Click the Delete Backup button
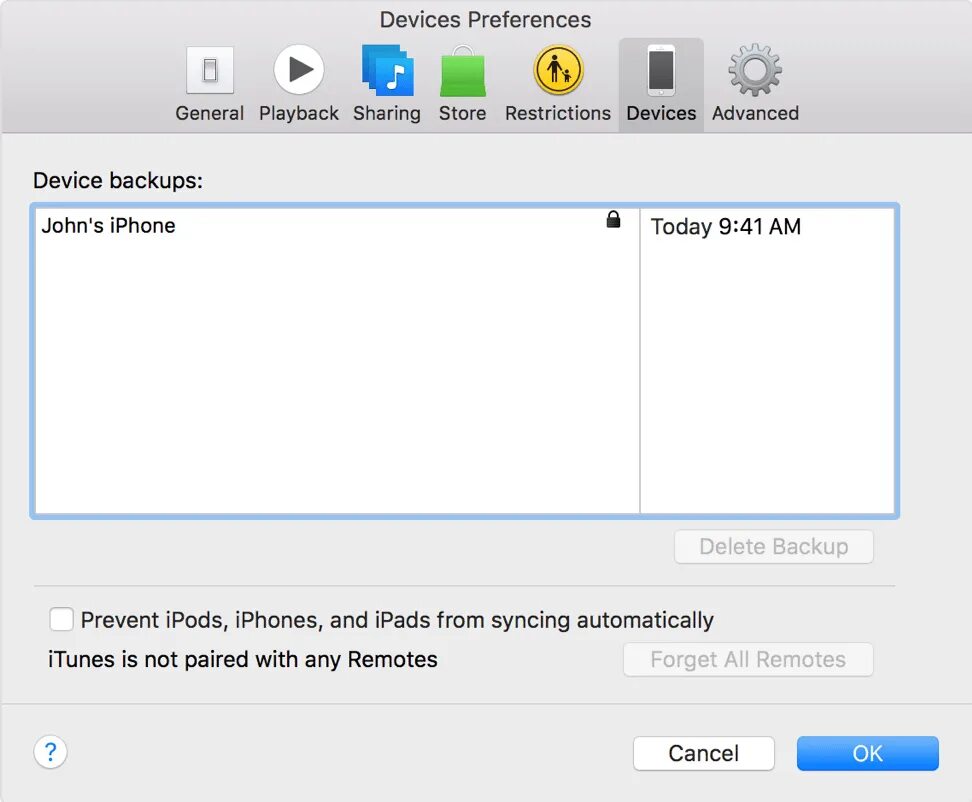The width and height of the screenshot is (972, 802). [x=773, y=546]
